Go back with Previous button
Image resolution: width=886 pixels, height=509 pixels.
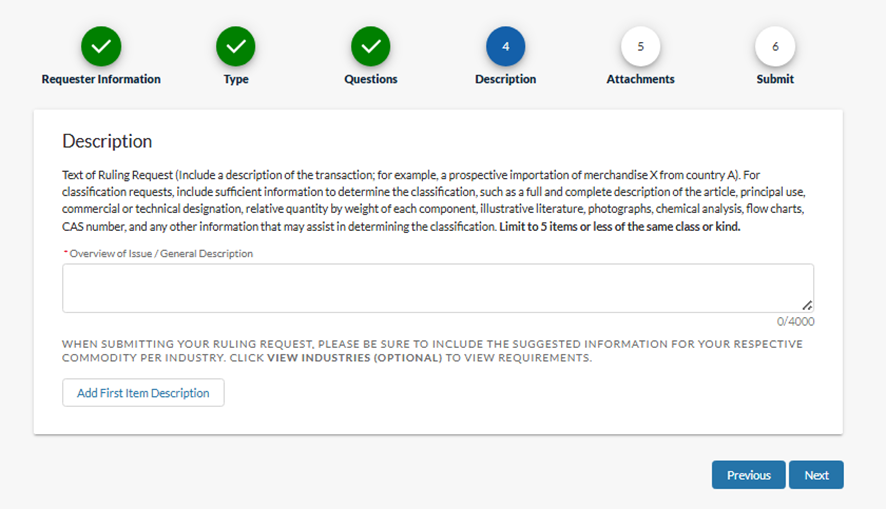point(749,475)
